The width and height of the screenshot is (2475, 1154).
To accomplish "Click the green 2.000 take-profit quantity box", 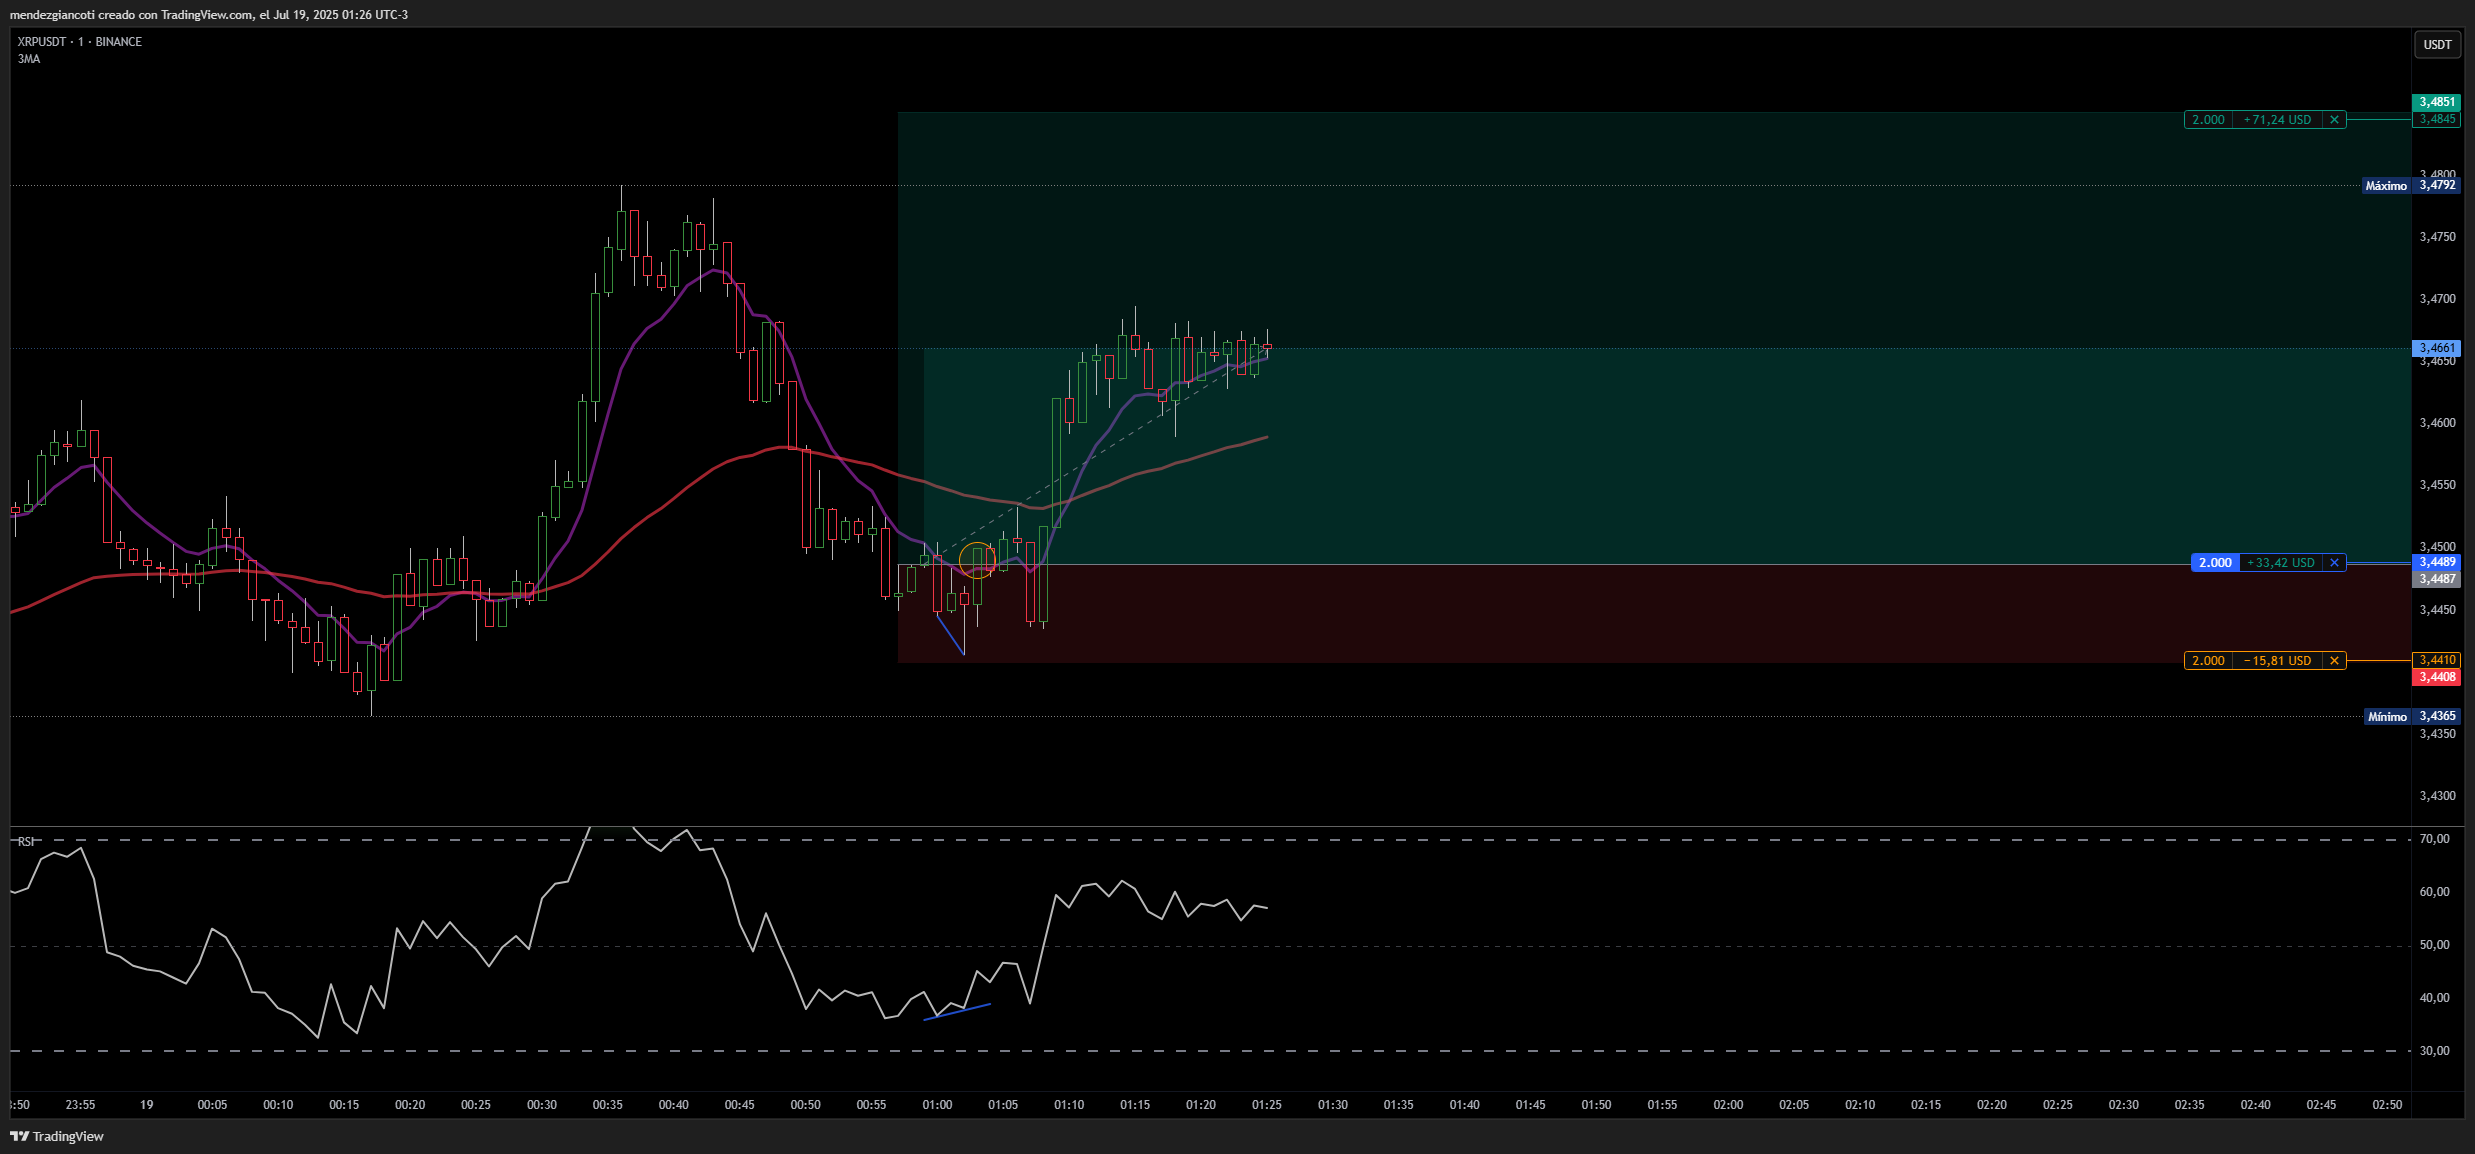I will click(x=2208, y=120).
